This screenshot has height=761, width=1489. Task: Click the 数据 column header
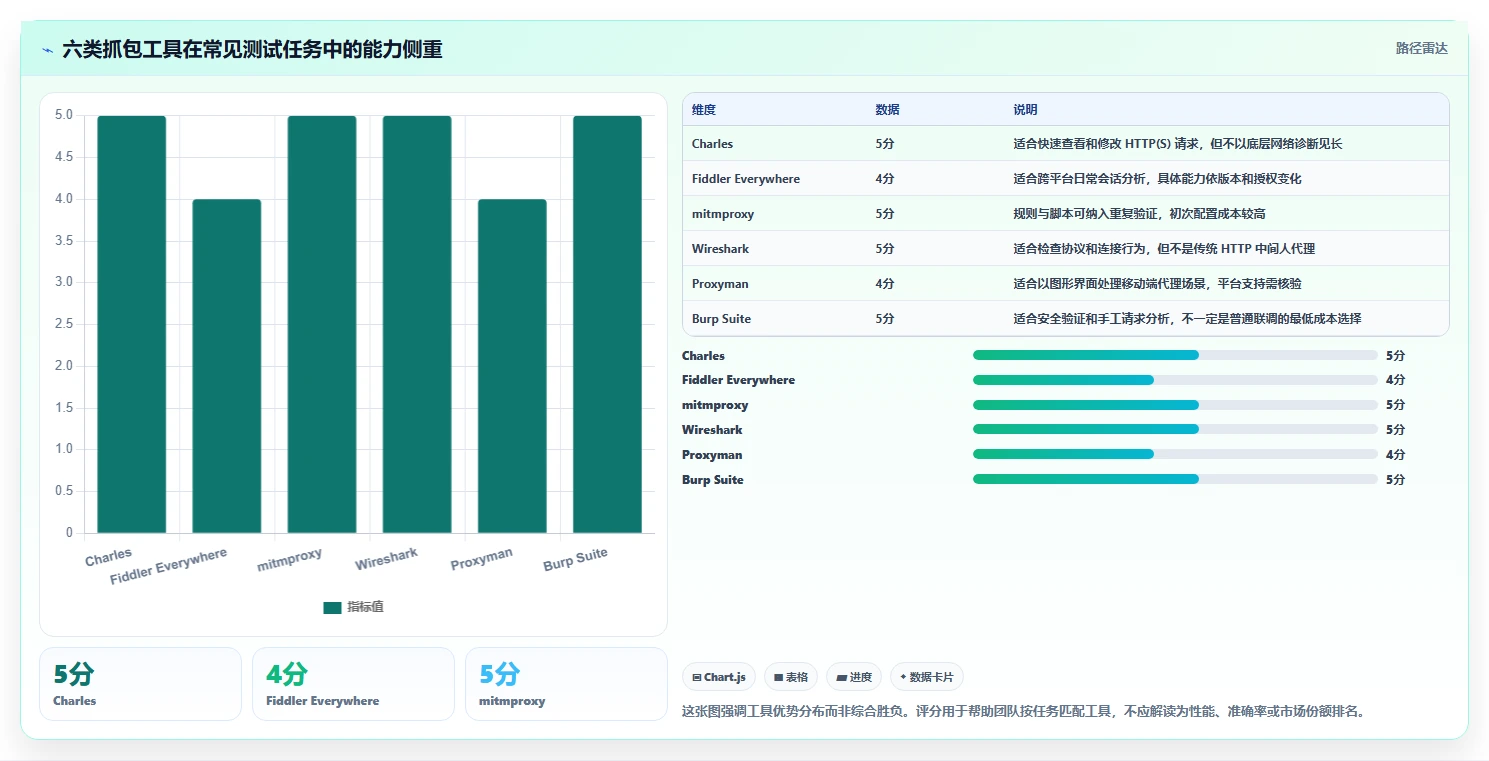pyautogui.click(x=887, y=110)
